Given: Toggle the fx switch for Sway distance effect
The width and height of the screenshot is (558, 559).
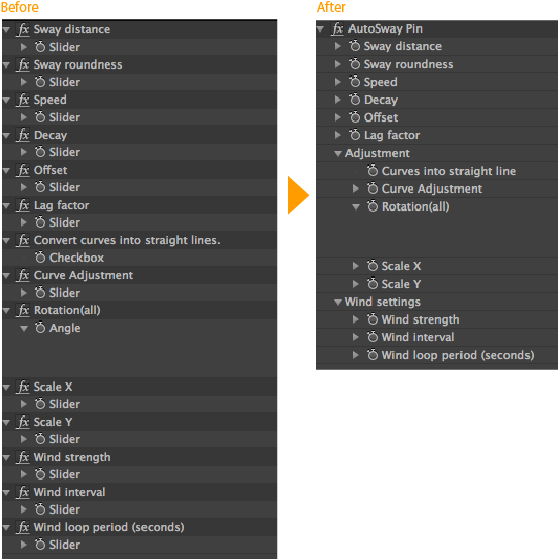Looking at the screenshot, I should pyautogui.click(x=24, y=29).
